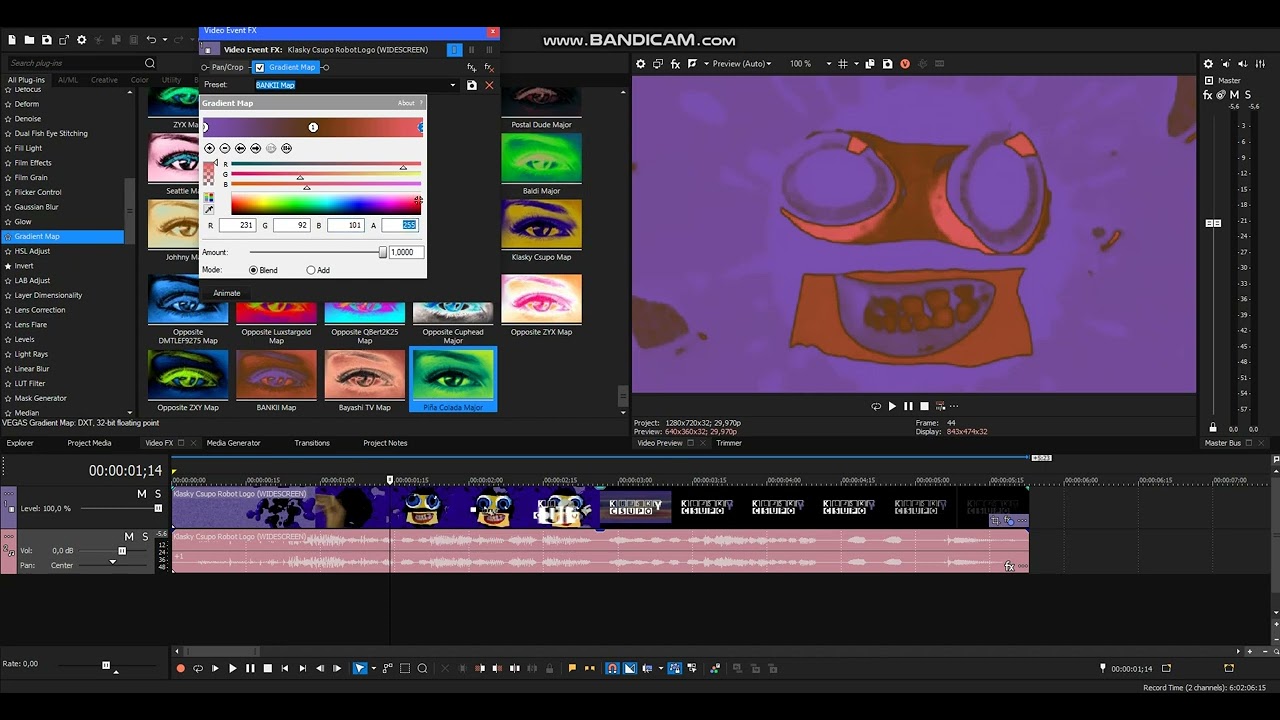The width and height of the screenshot is (1280, 720).
Task: Copy the preview snapshot to clipboard
Action: (x=871, y=64)
